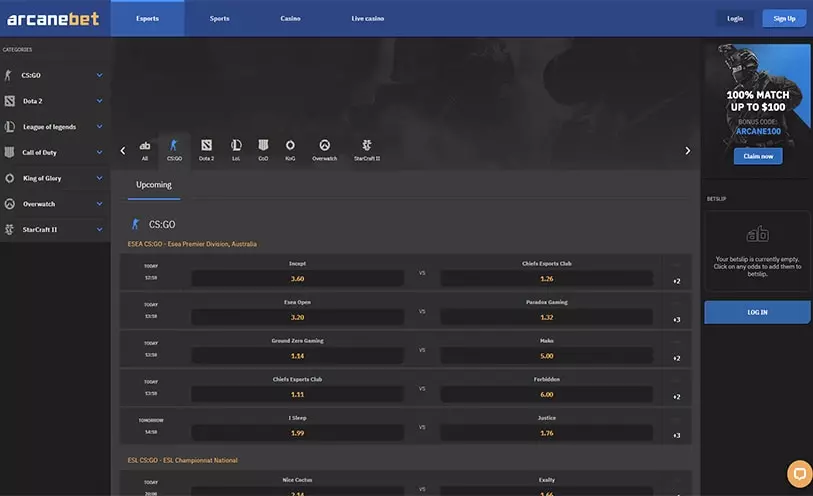
Task: Bet on Forbidden at 6.00
Action: click(546, 394)
